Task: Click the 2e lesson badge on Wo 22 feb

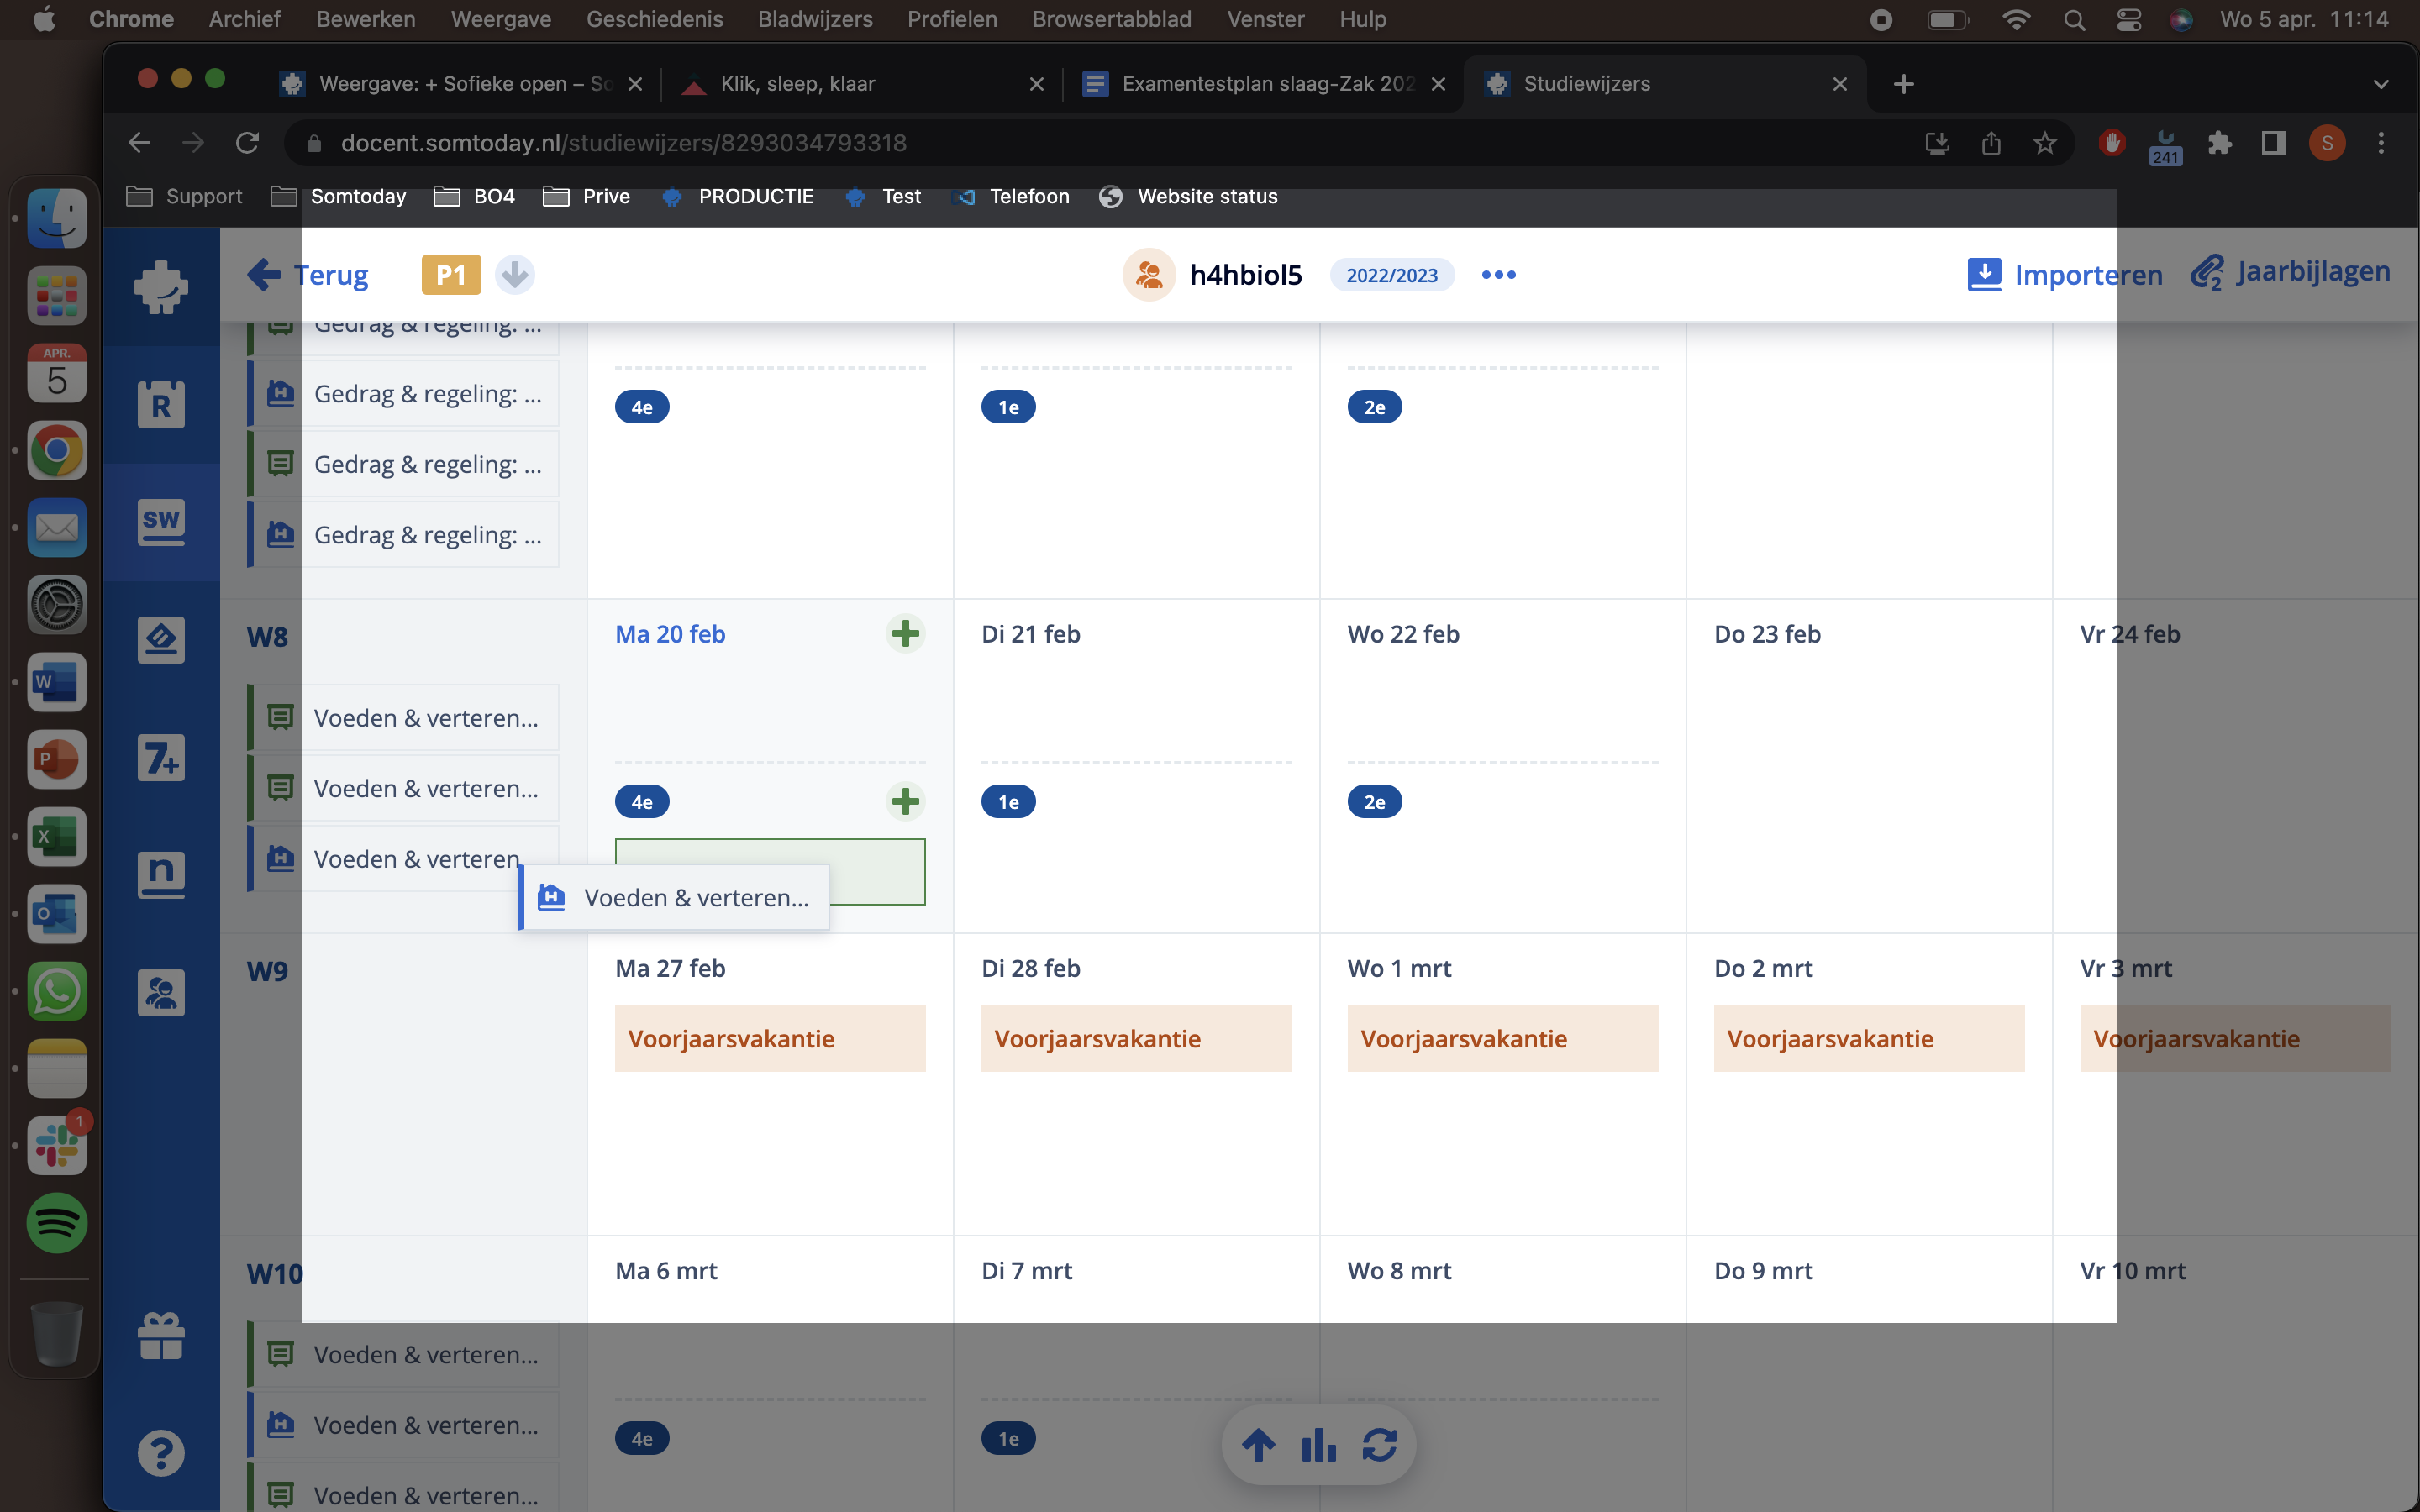Action: coord(1374,801)
